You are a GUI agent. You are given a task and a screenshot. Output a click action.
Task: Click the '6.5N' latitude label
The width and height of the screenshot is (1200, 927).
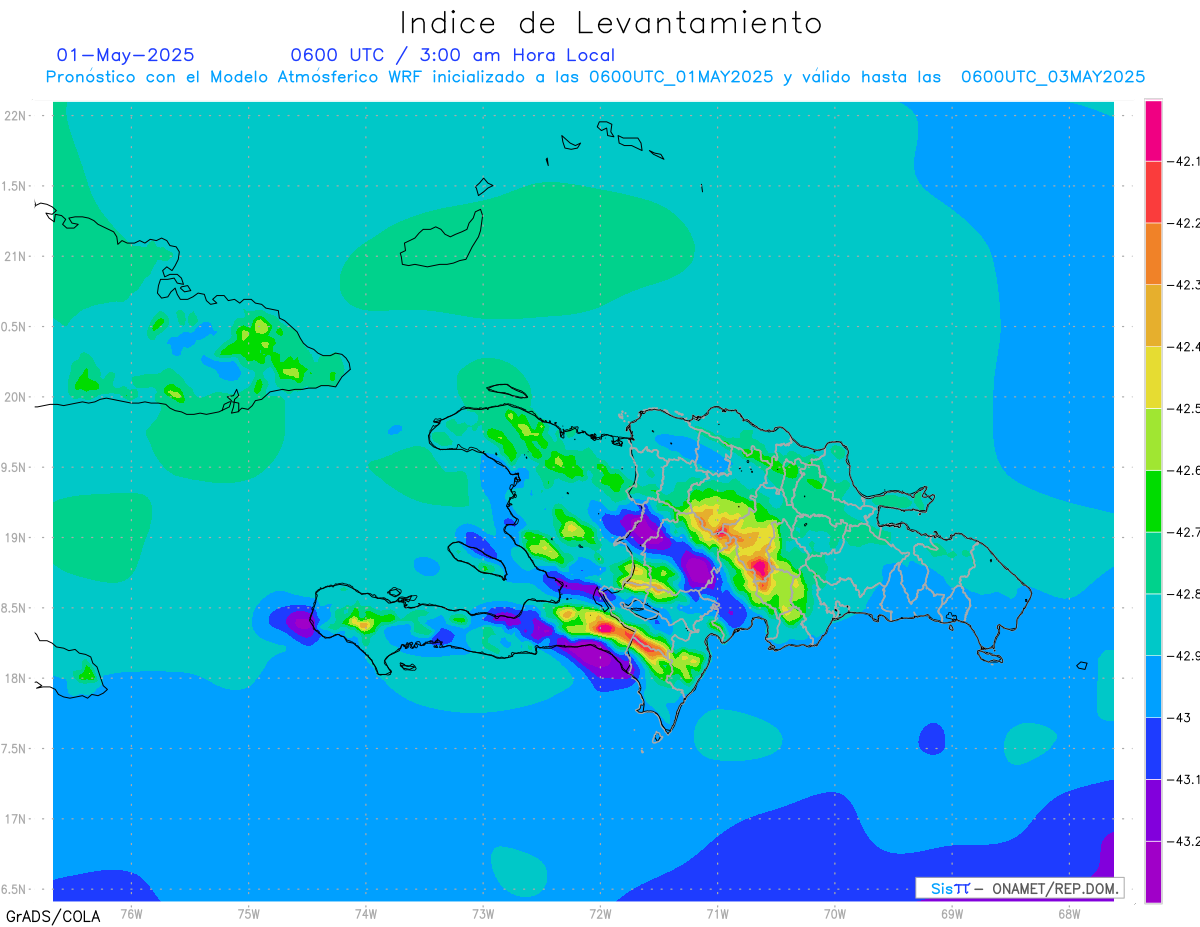point(14,890)
